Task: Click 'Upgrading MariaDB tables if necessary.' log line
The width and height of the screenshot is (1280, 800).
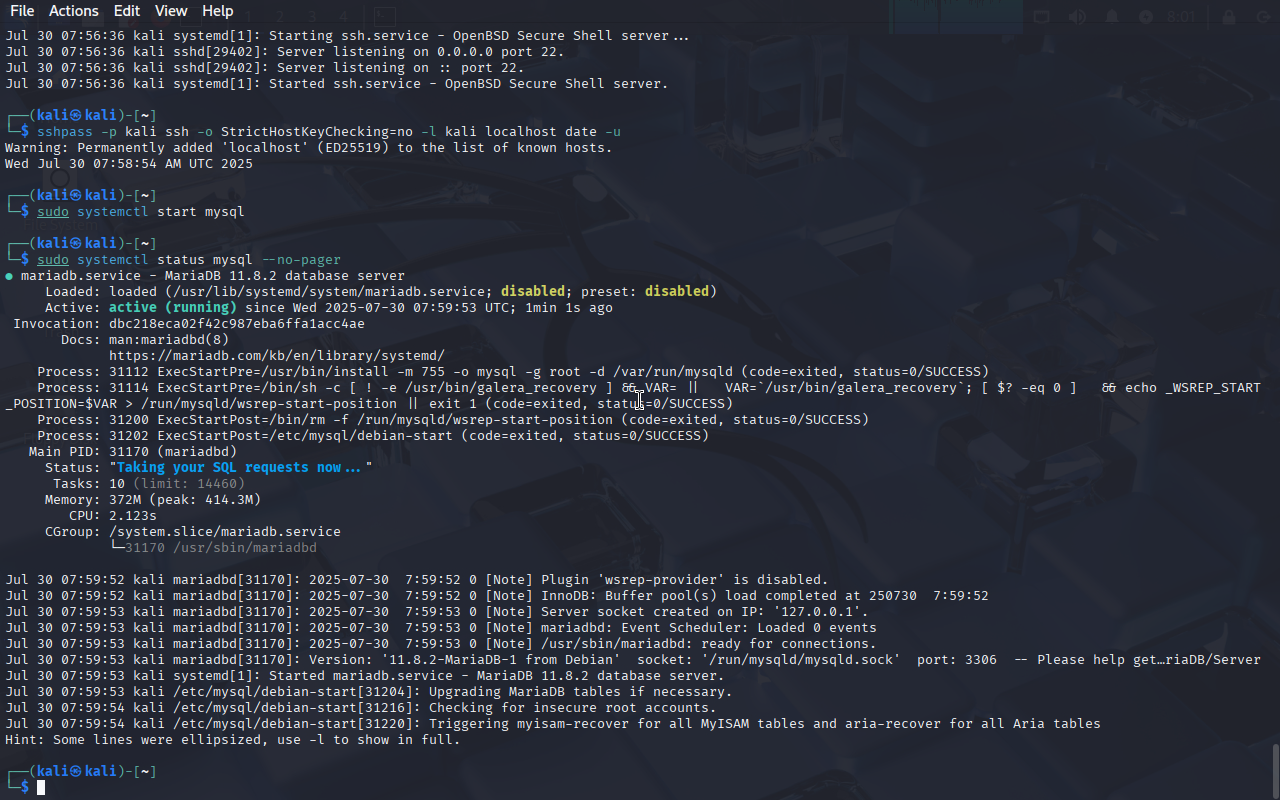Action: pyautogui.click(x=369, y=692)
